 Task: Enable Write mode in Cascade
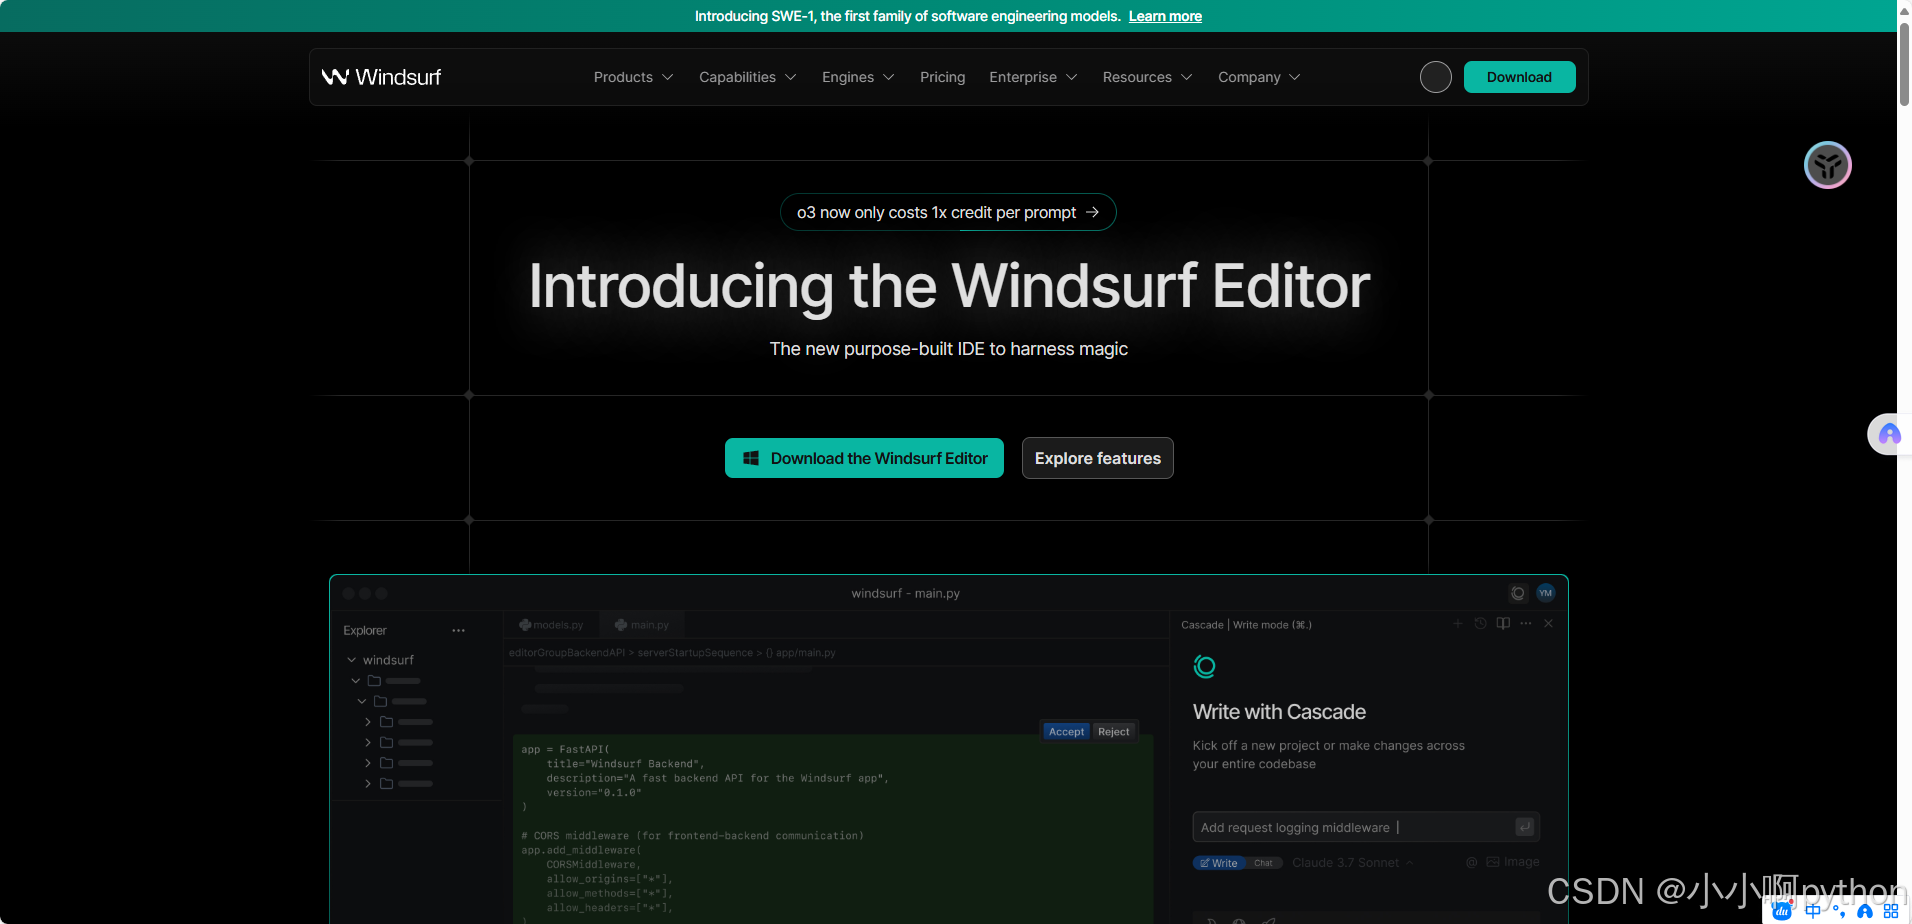pos(1219,862)
